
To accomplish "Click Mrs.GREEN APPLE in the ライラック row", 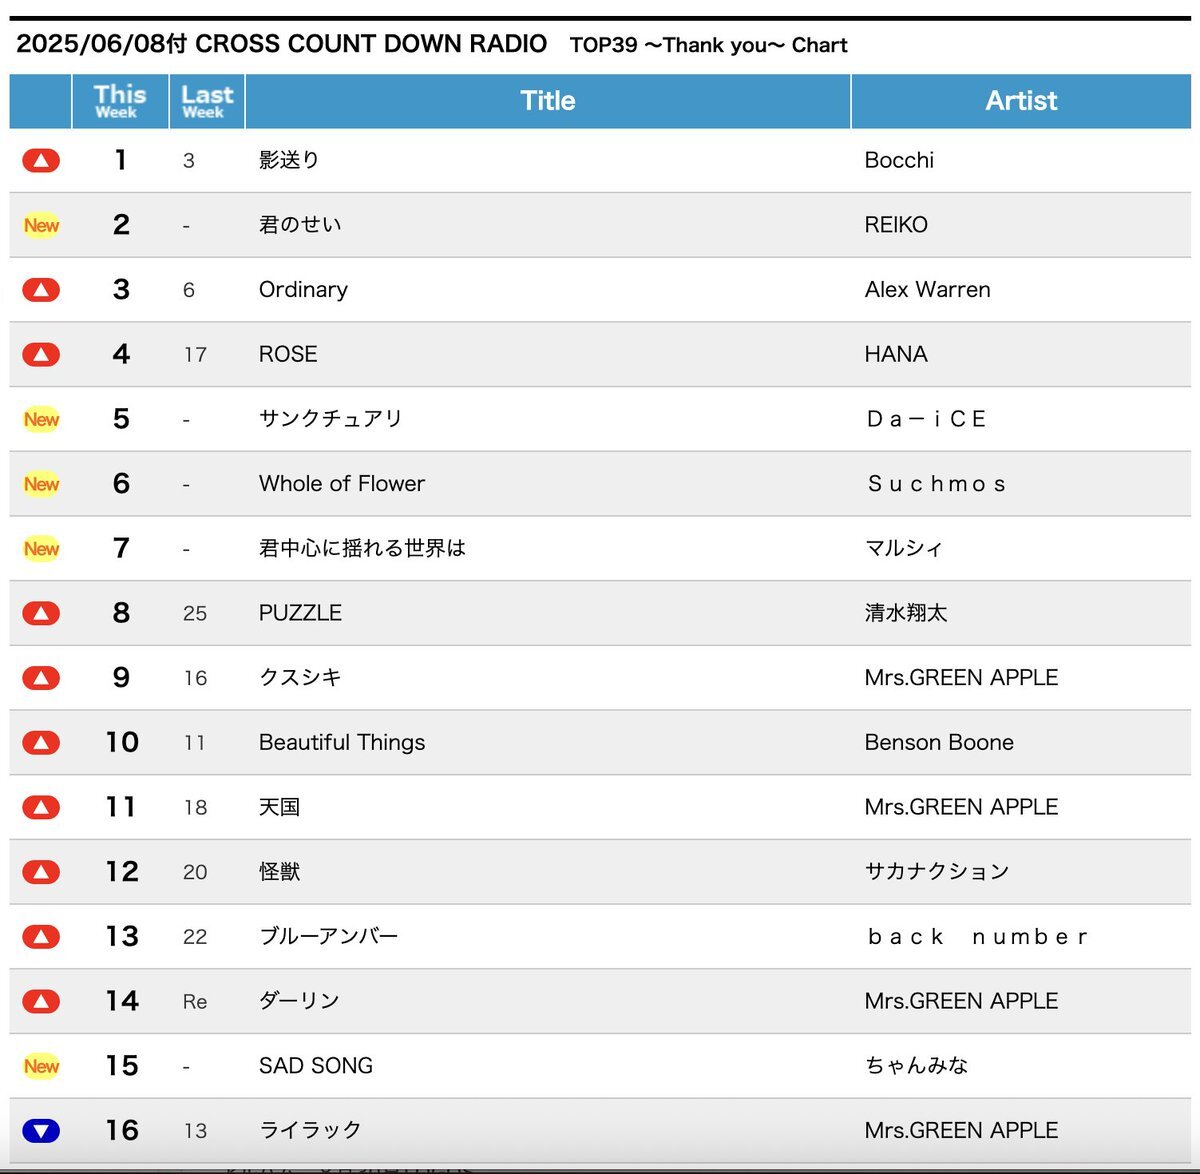I will point(961,1130).
